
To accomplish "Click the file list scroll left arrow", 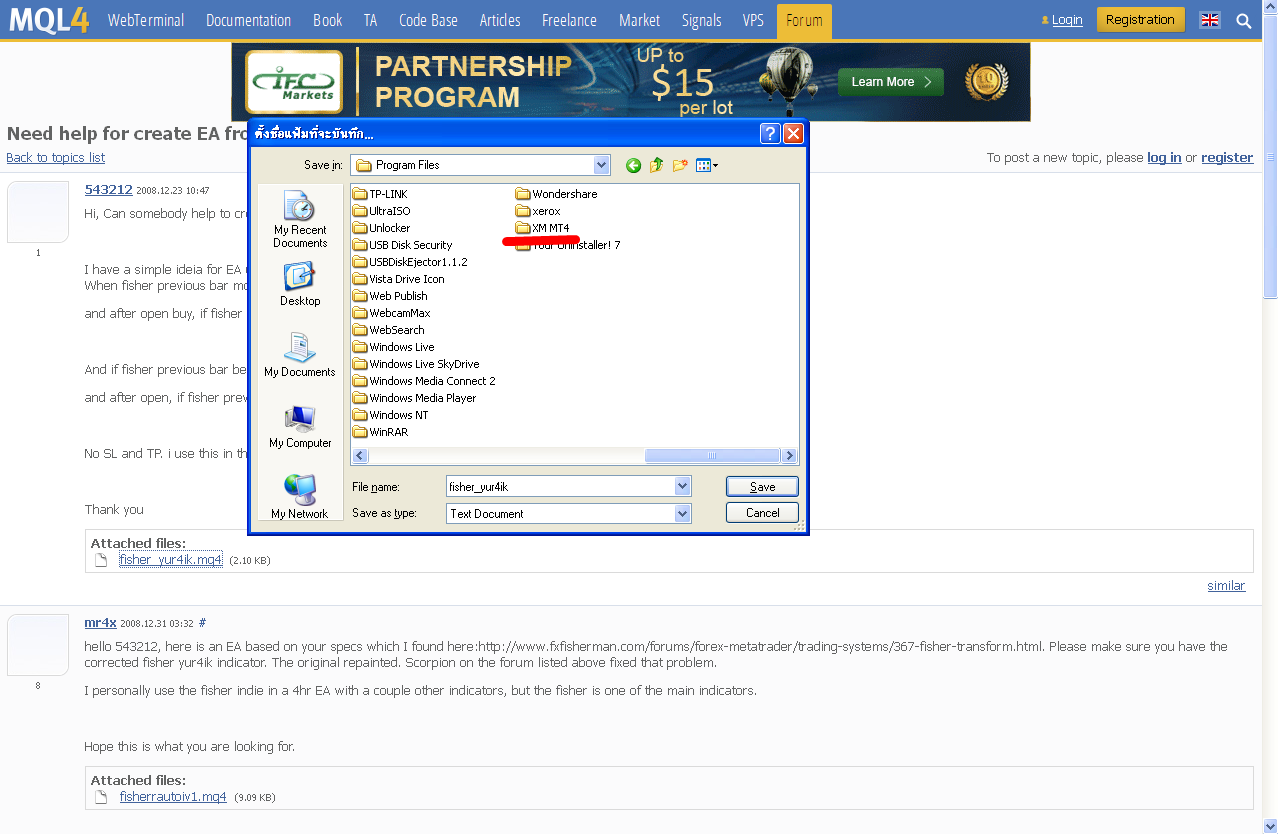I will (360, 456).
